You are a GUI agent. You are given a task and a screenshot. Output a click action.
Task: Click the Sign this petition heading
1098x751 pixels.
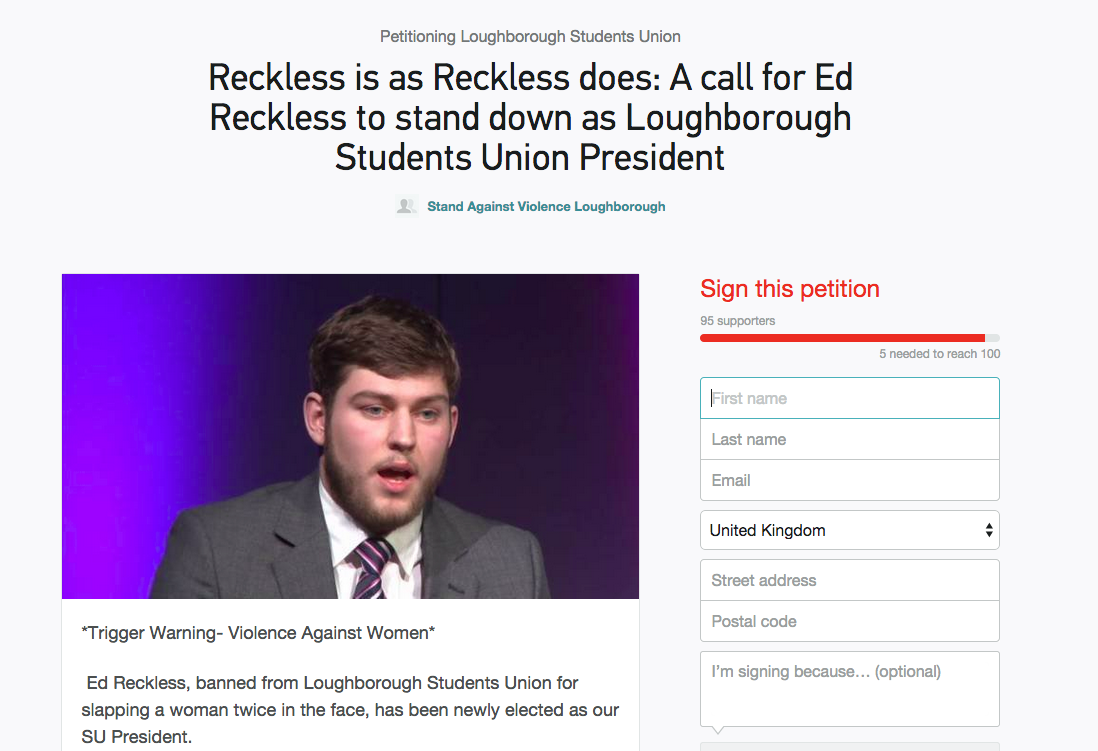(x=790, y=289)
